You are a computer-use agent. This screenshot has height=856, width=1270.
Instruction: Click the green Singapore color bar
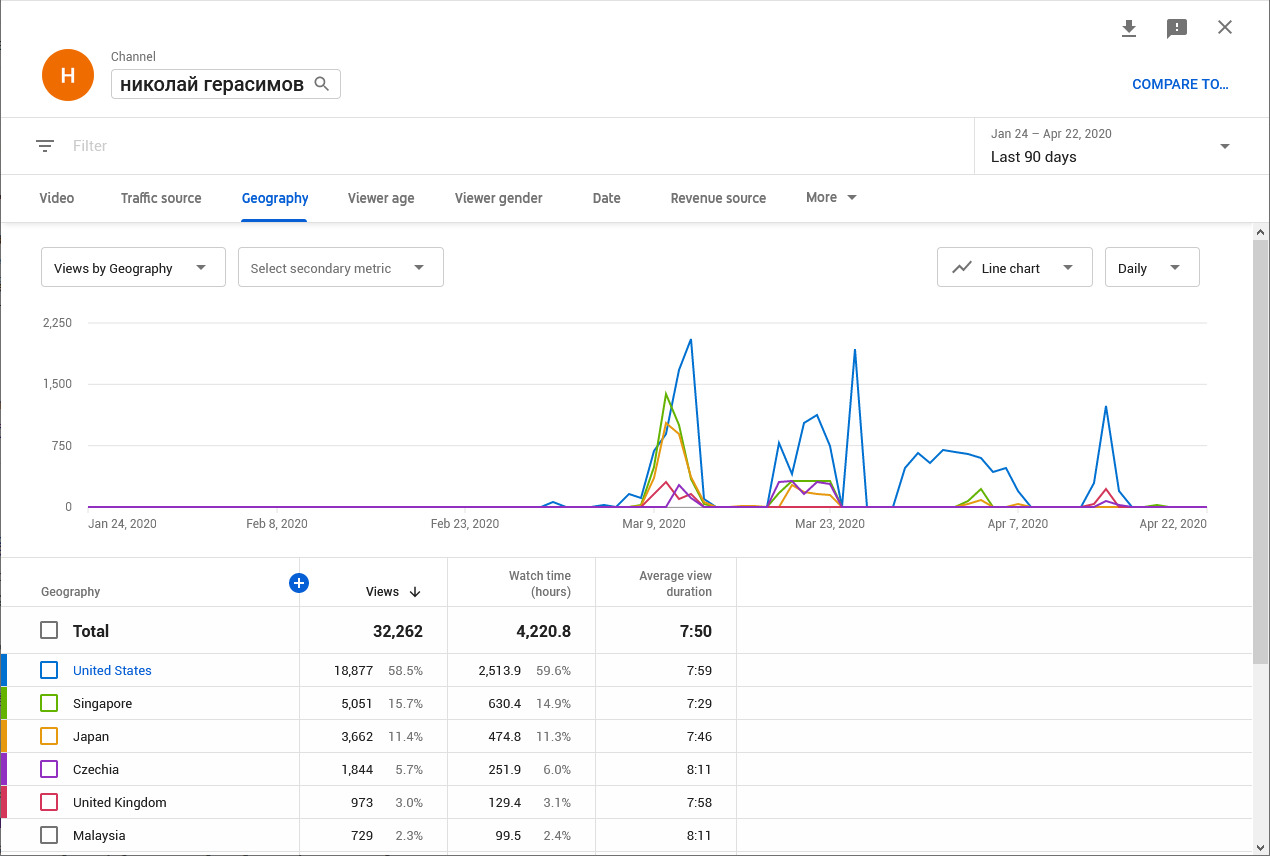tap(3, 703)
